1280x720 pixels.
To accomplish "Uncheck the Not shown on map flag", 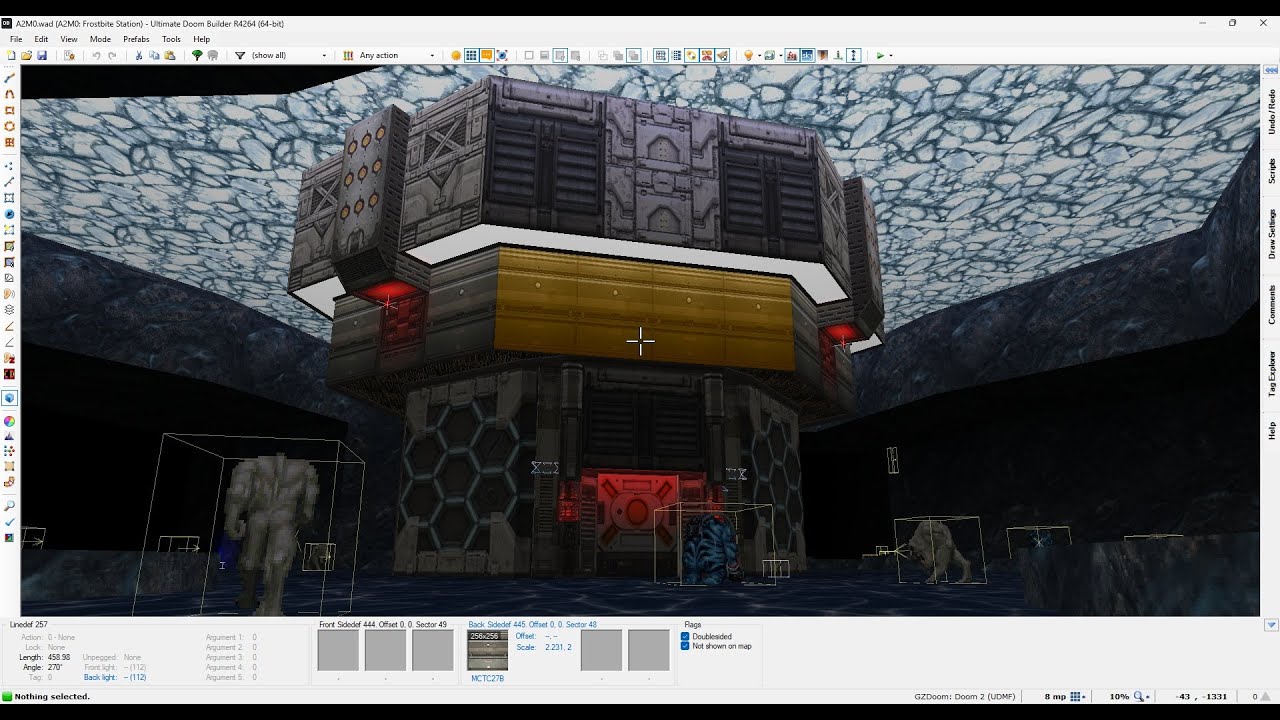I will click(x=685, y=646).
